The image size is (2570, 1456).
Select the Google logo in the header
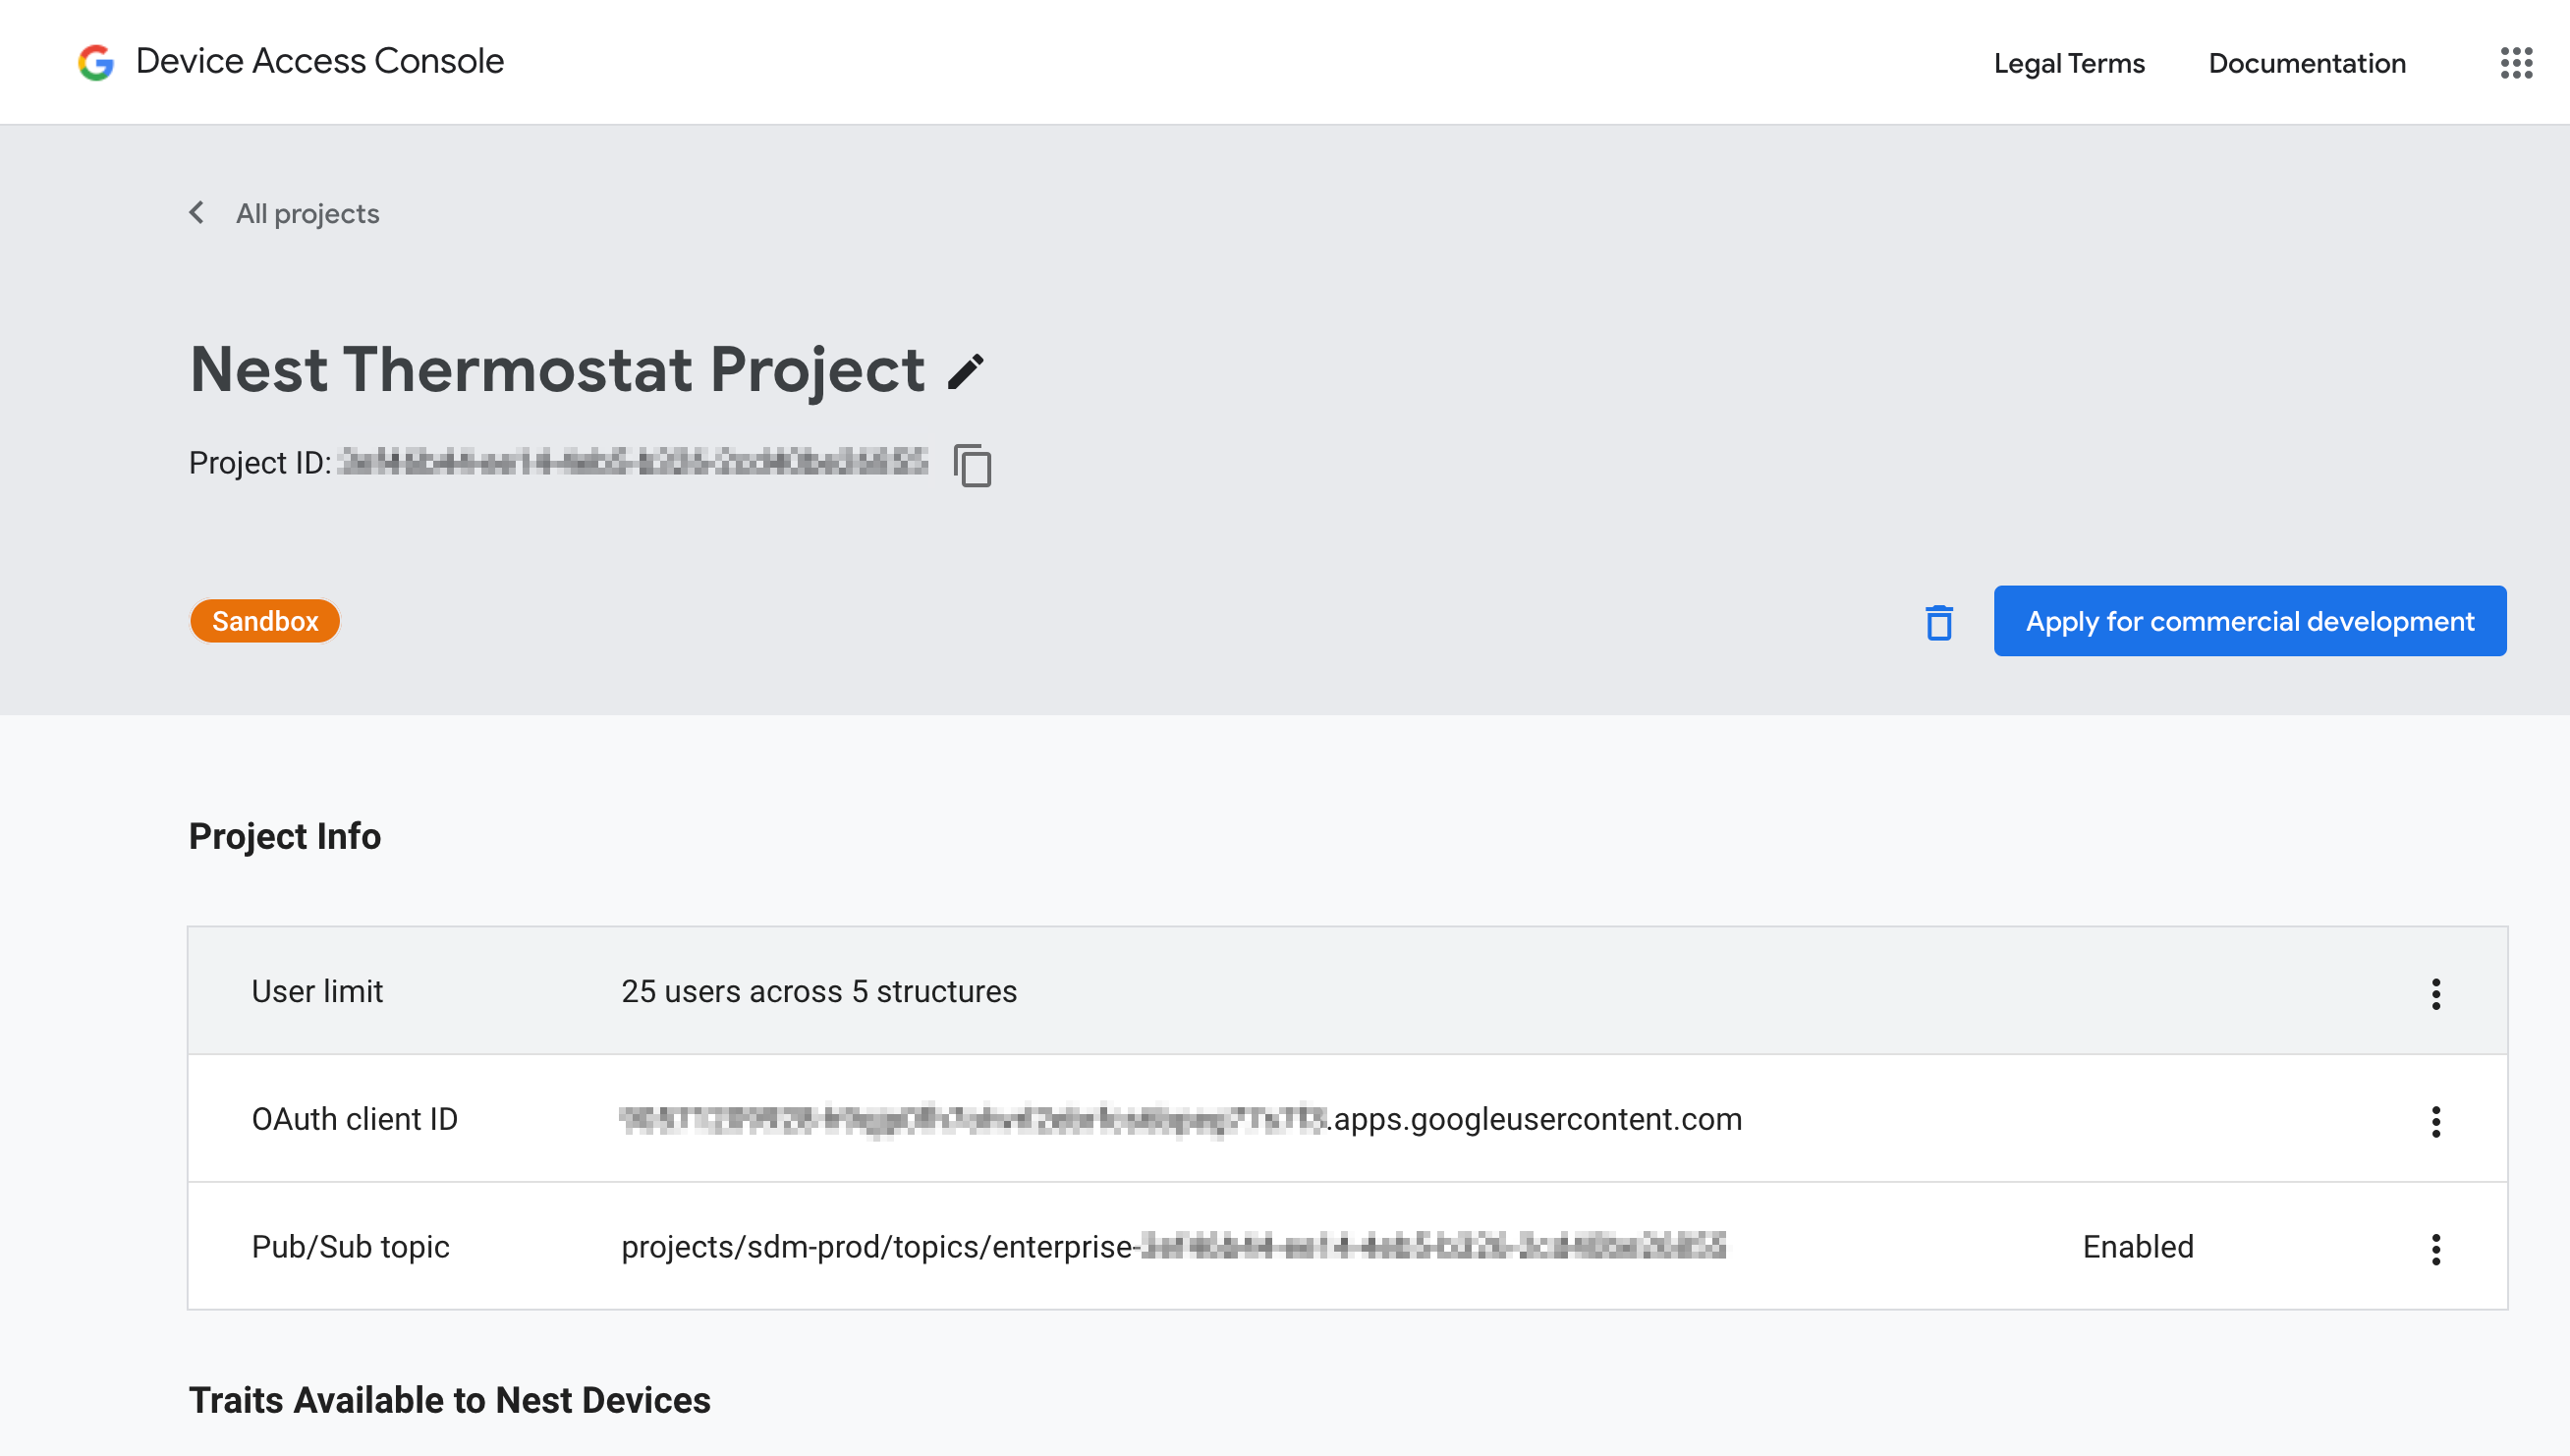point(94,62)
